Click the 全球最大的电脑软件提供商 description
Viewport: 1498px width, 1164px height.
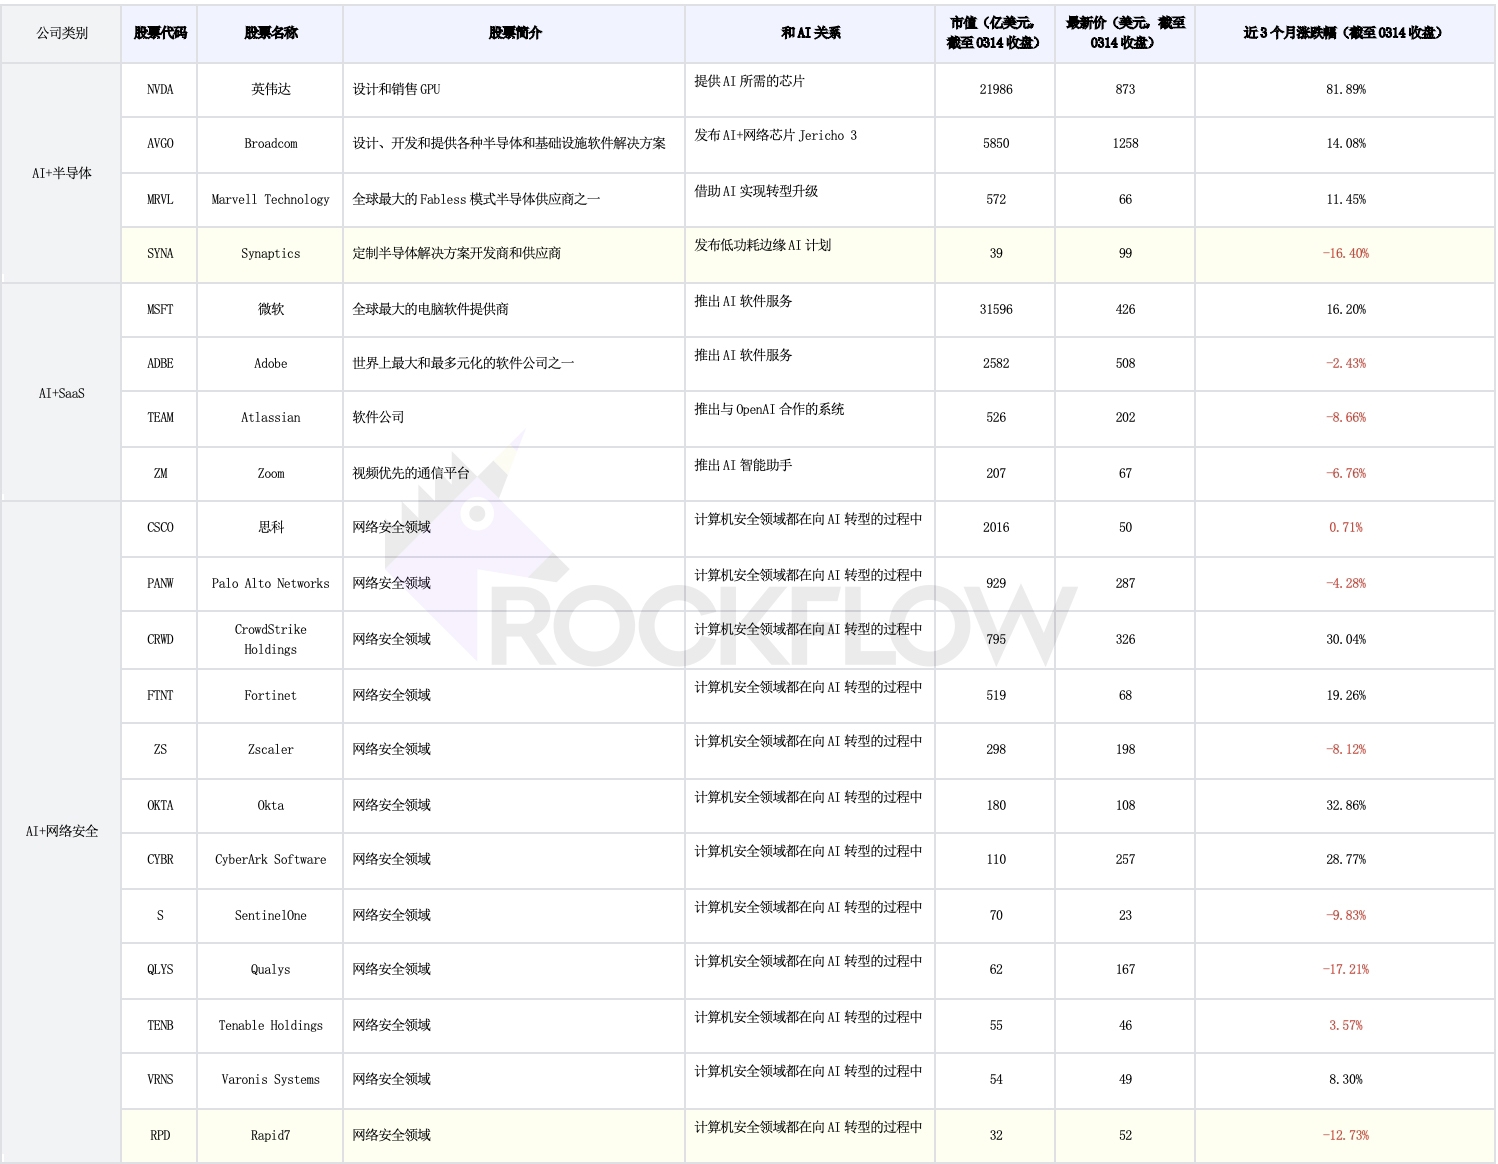pos(430,310)
